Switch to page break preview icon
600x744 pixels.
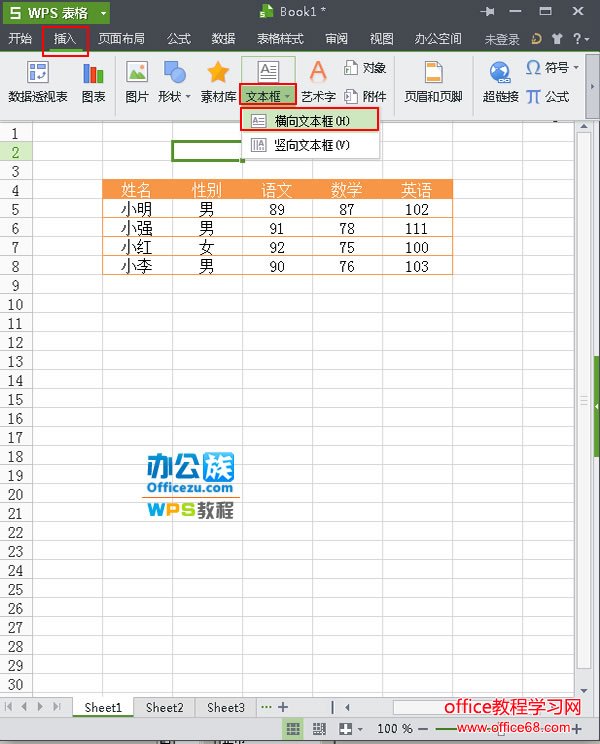click(319, 728)
